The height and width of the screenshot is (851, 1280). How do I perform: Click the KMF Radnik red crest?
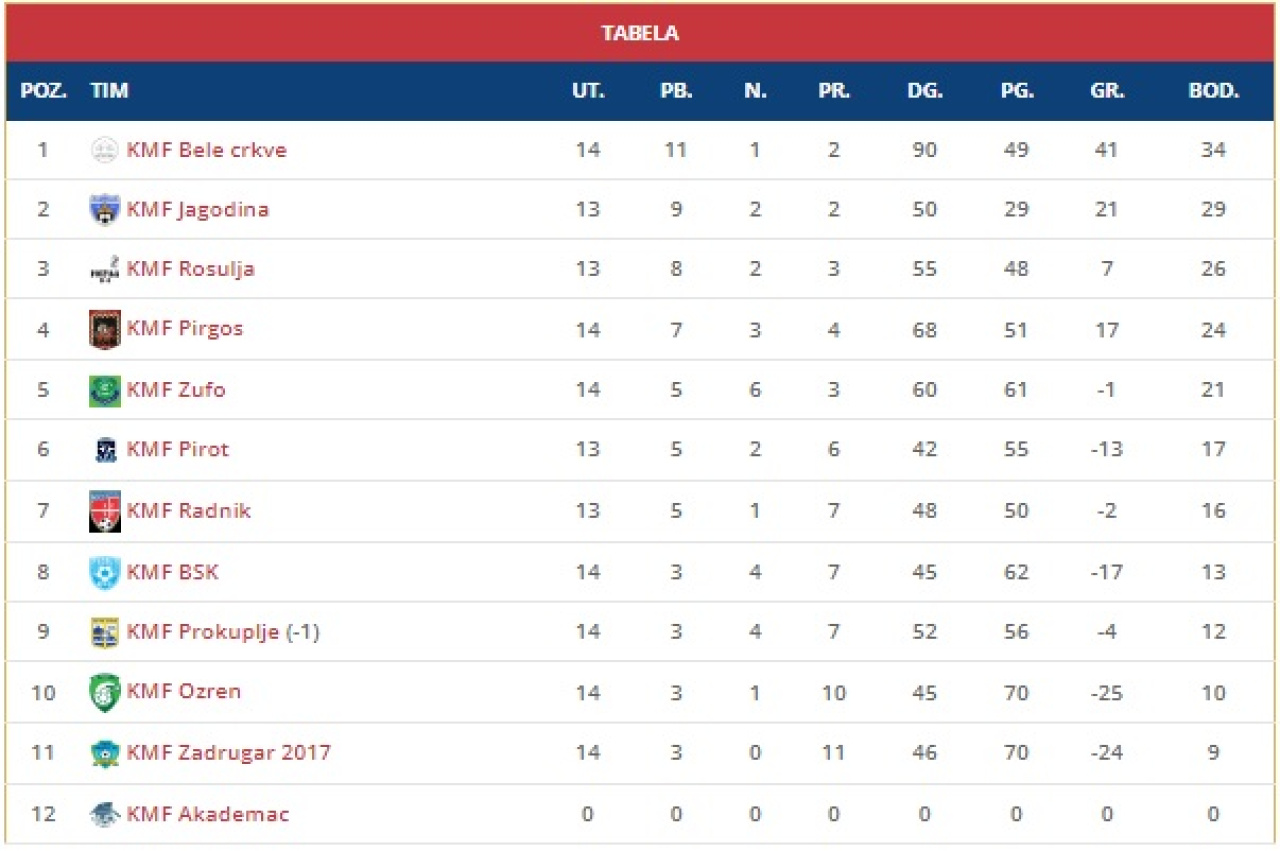[104, 511]
